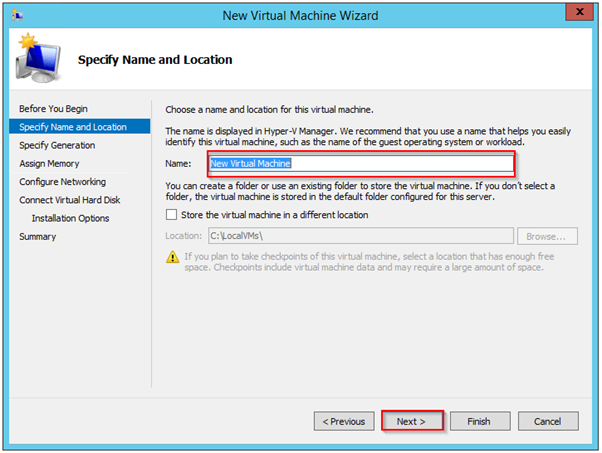Go to the Summary step
Viewport: 602px width, 453px height.
coord(38,237)
